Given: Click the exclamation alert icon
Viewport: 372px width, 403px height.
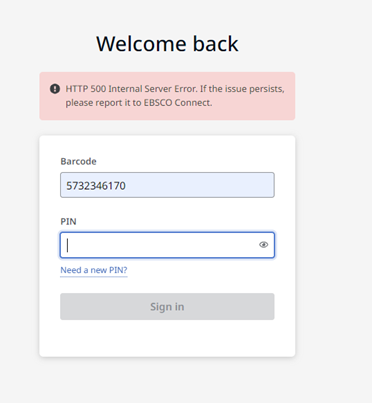Looking at the screenshot, I should pyautogui.click(x=55, y=89).
